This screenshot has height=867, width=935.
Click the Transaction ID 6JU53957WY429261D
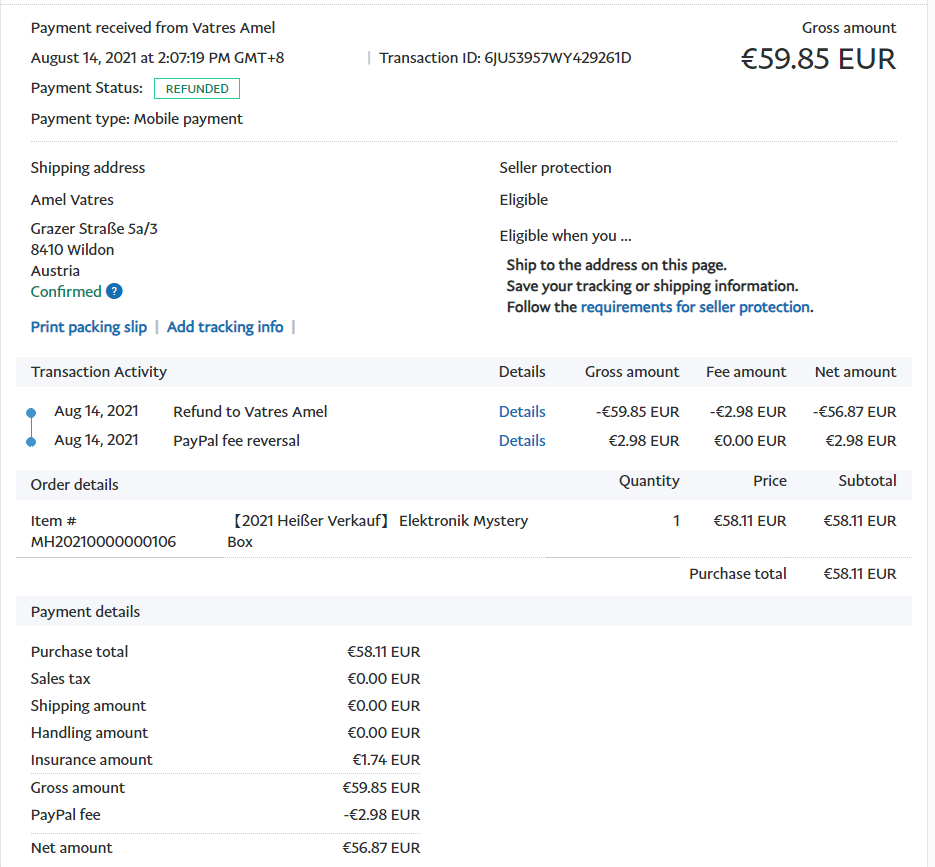pyautogui.click(x=558, y=58)
